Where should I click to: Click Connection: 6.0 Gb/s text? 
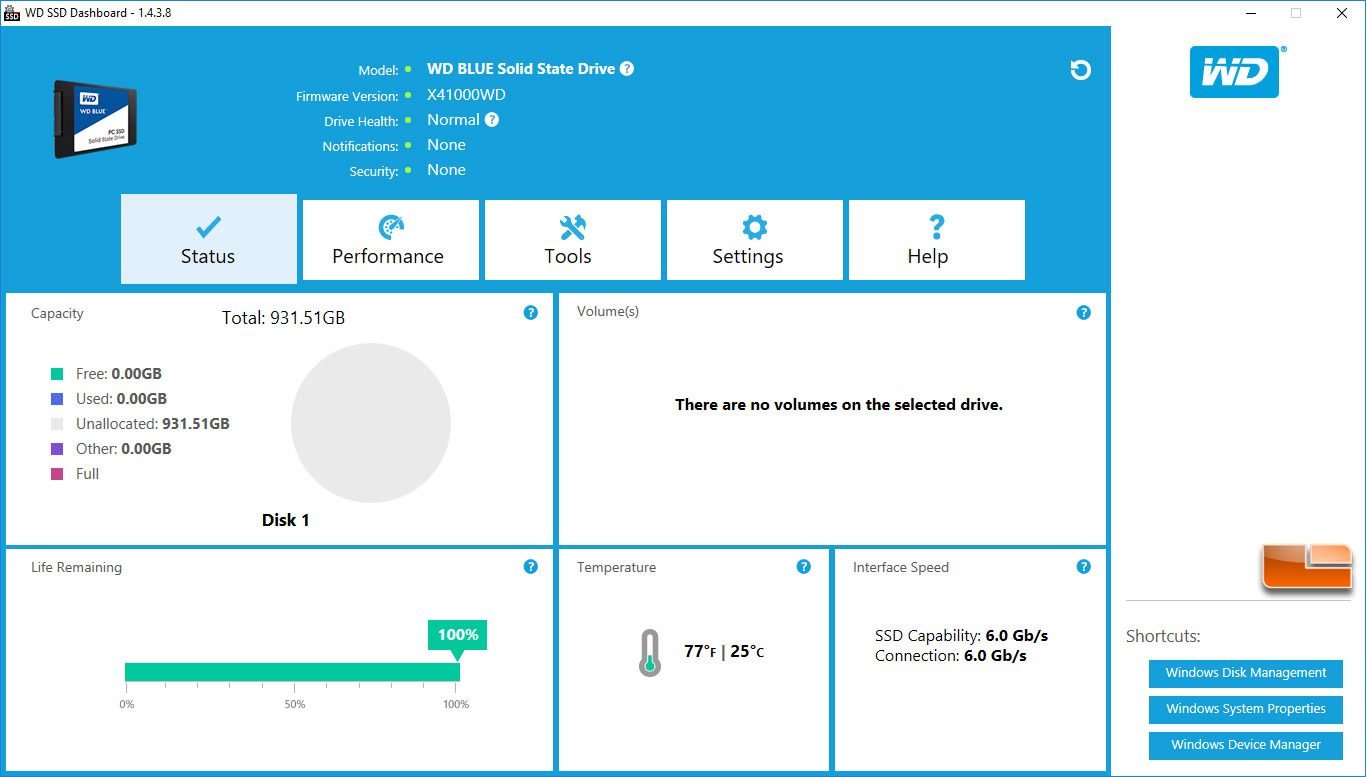[950, 656]
